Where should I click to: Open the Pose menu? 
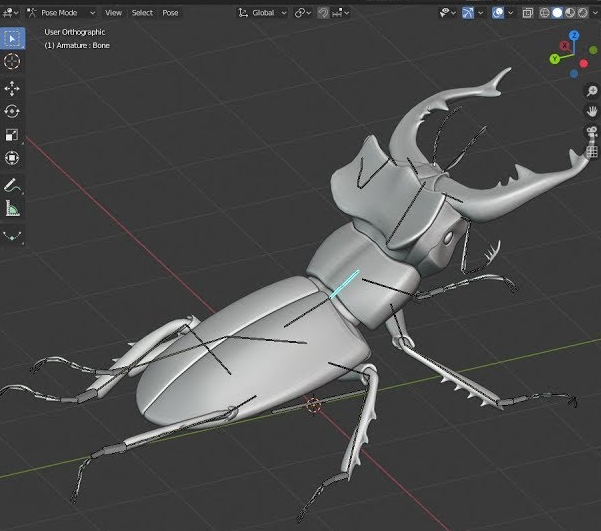[170, 13]
